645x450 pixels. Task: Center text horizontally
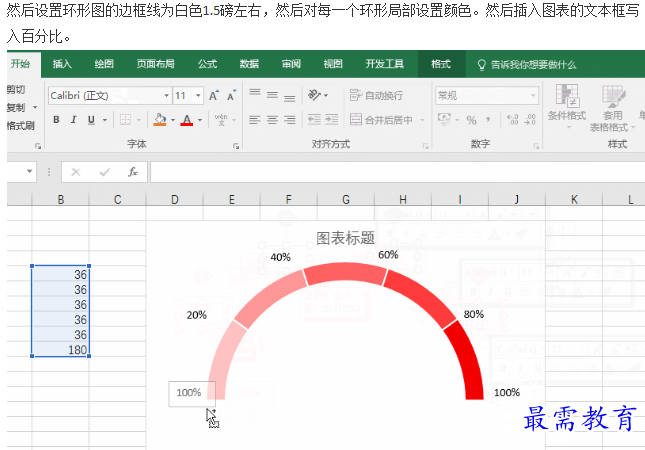pyautogui.click(x=272, y=120)
